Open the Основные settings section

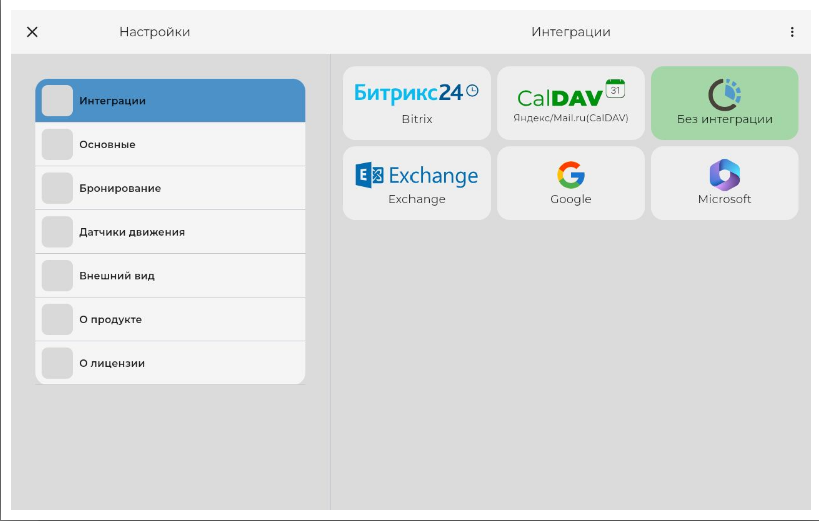click(170, 144)
